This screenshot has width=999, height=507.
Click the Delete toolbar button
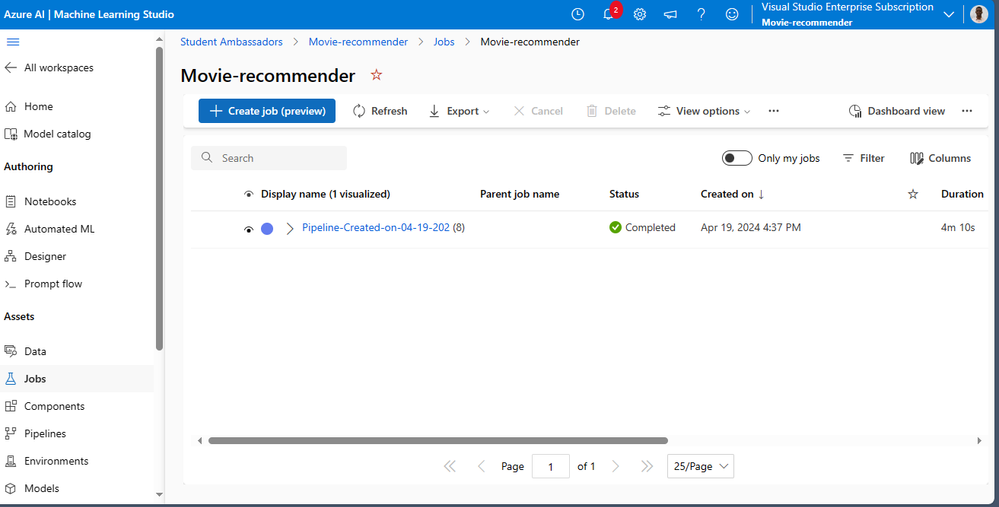[611, 111]
